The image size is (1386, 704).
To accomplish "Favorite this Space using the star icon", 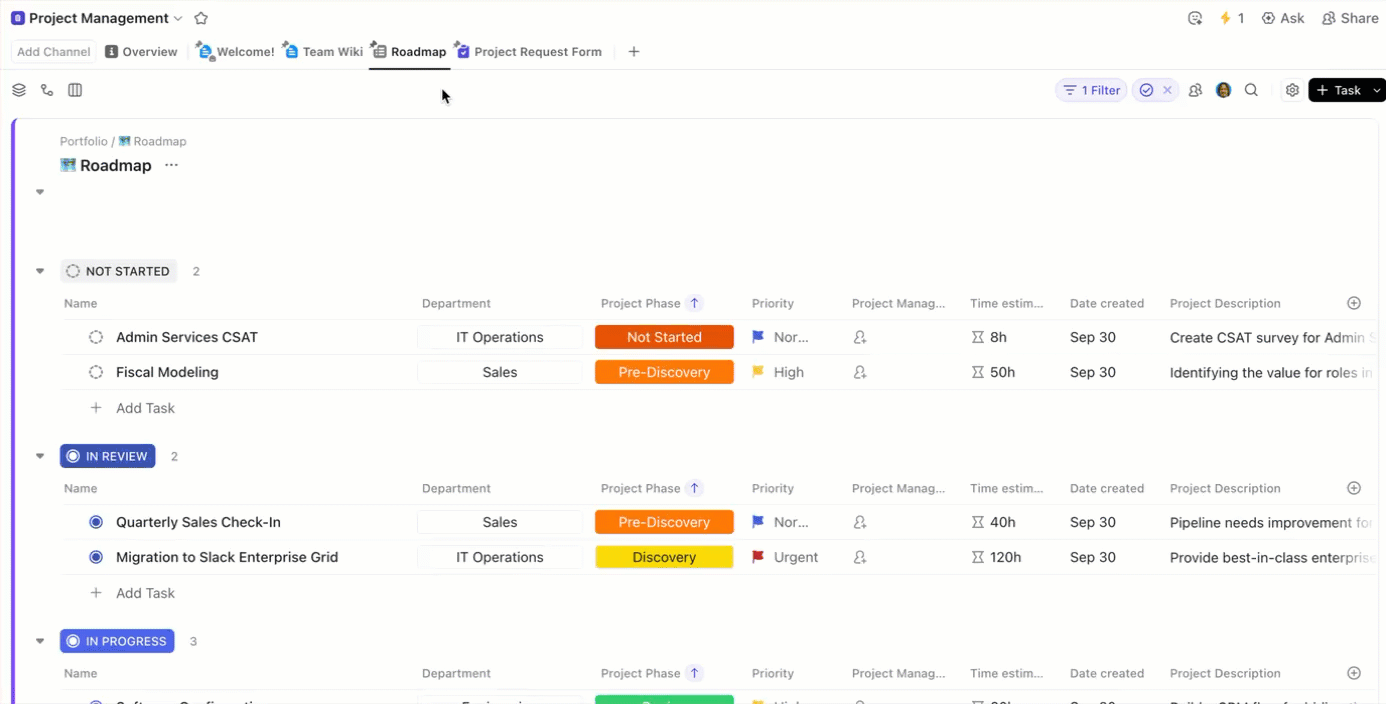I will click(201, 17).
